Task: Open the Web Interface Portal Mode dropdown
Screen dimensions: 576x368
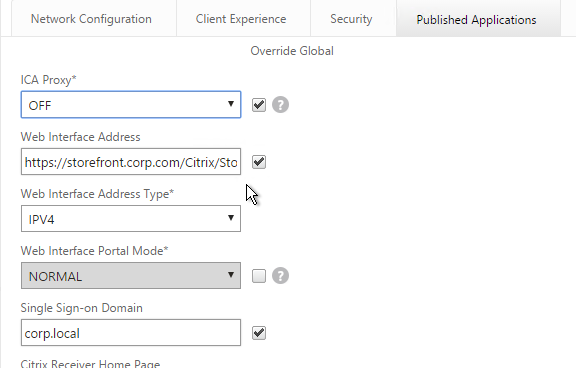Action: [x=131, y=275]
